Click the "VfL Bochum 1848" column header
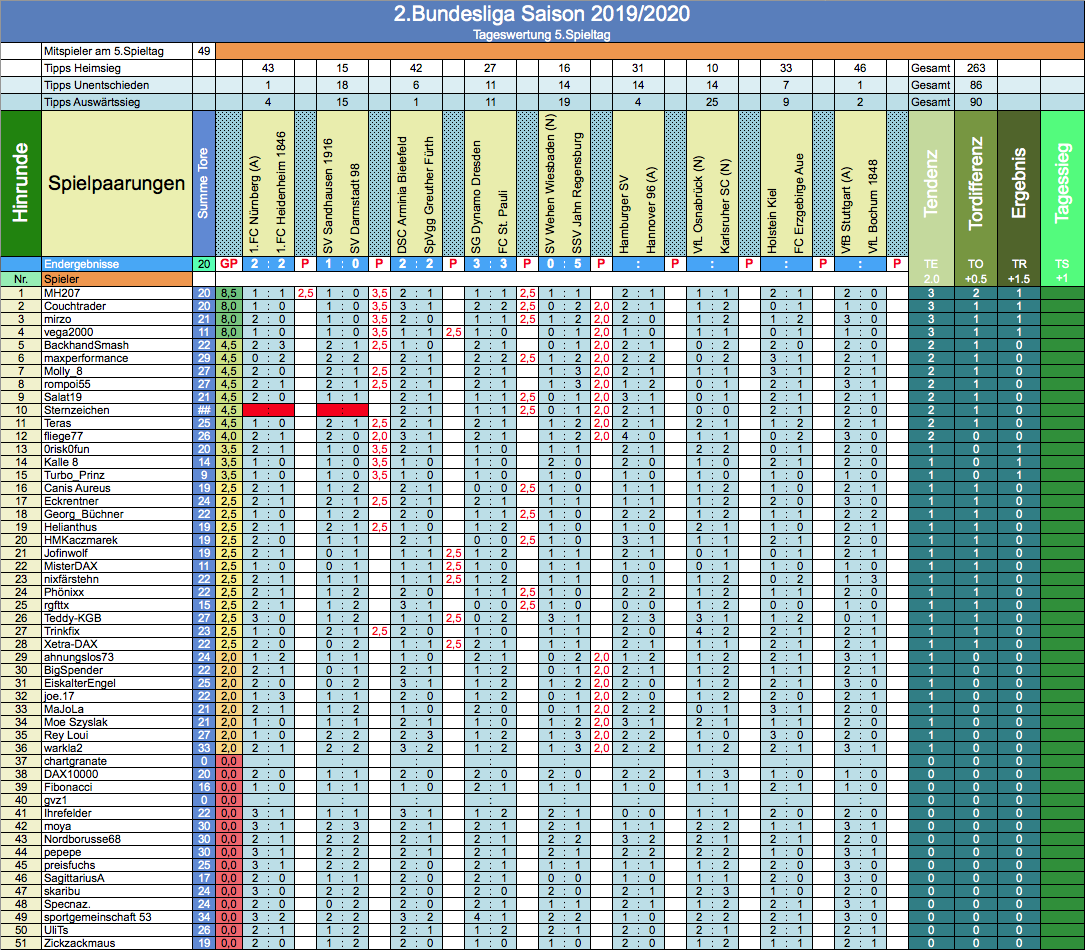This screenshot has width=1085, height=950. (873, 206)
